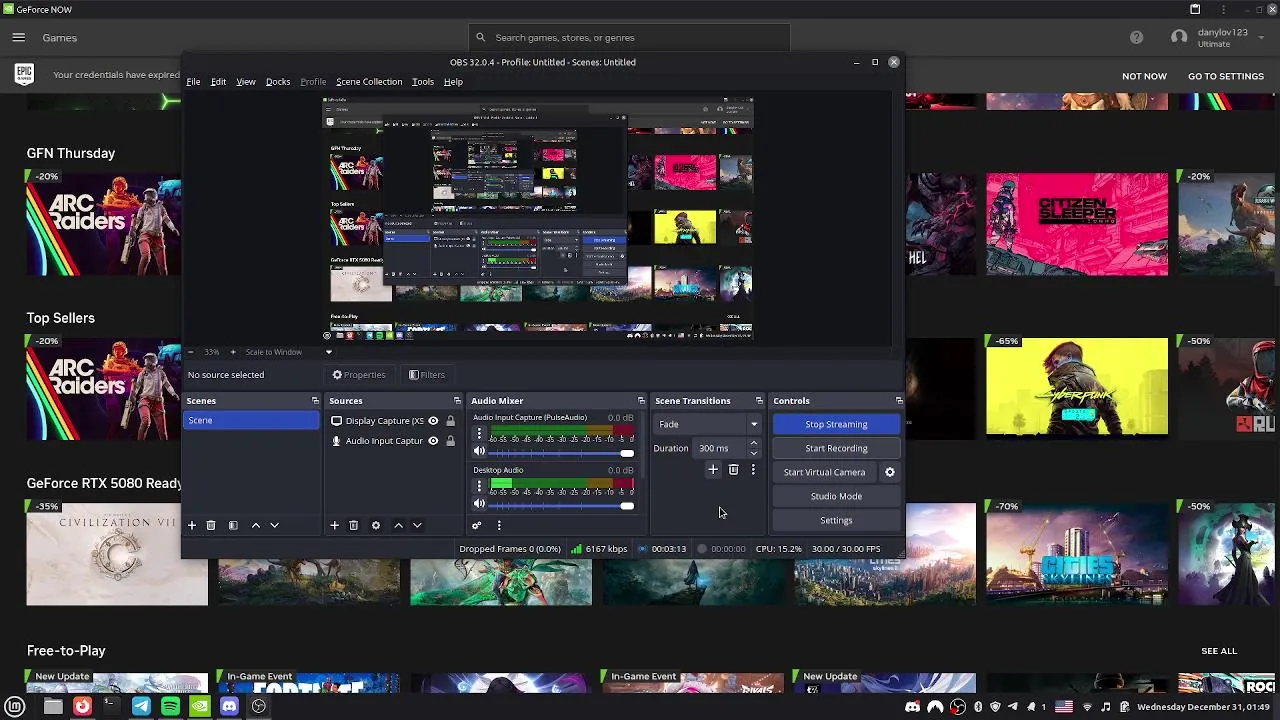
Task: Pop out the Audio Mixer dock
Action: click(x=641, y=401)
